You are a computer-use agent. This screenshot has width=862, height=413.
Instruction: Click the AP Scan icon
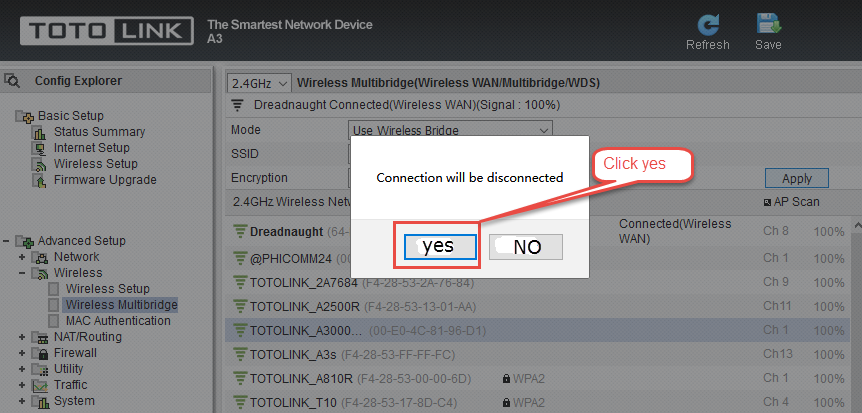[767, 202]
